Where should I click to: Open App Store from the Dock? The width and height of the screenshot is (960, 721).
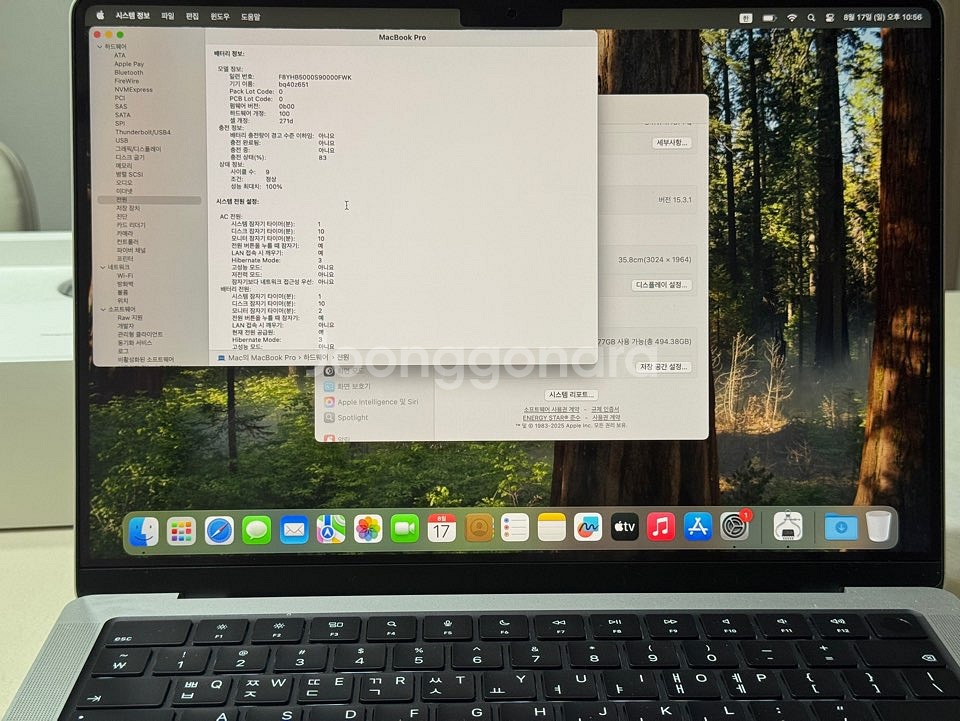698,526
